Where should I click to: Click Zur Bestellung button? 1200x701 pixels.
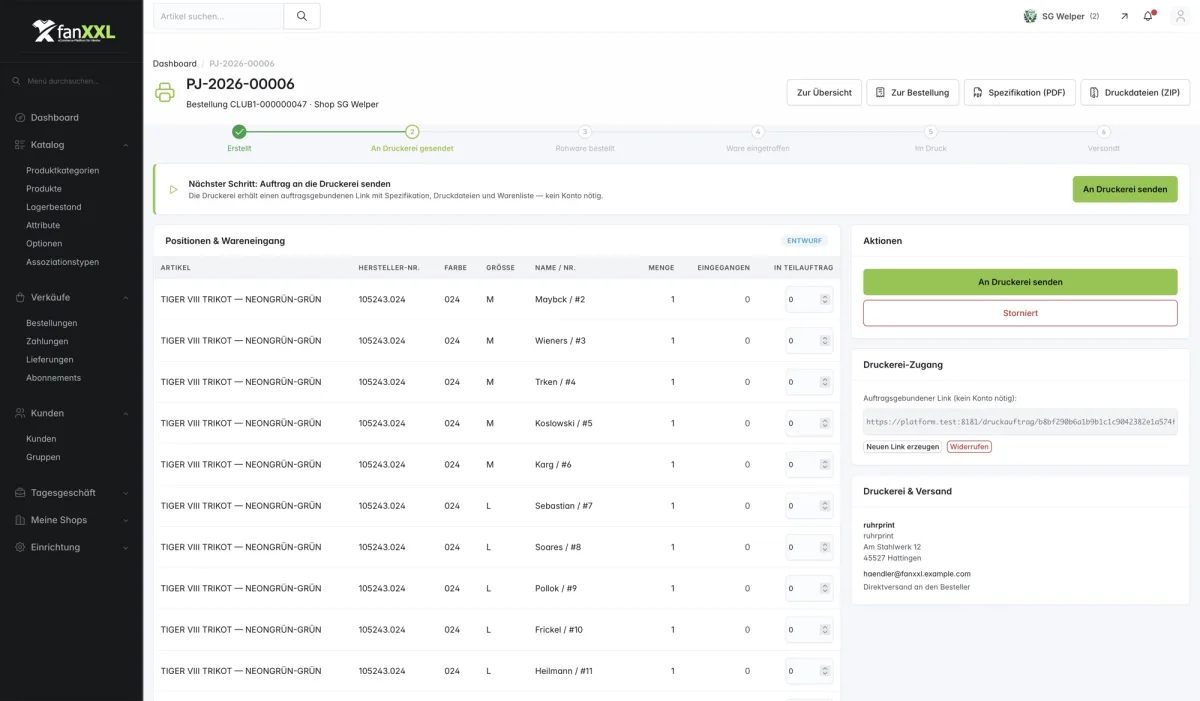(x=913, y=93)
